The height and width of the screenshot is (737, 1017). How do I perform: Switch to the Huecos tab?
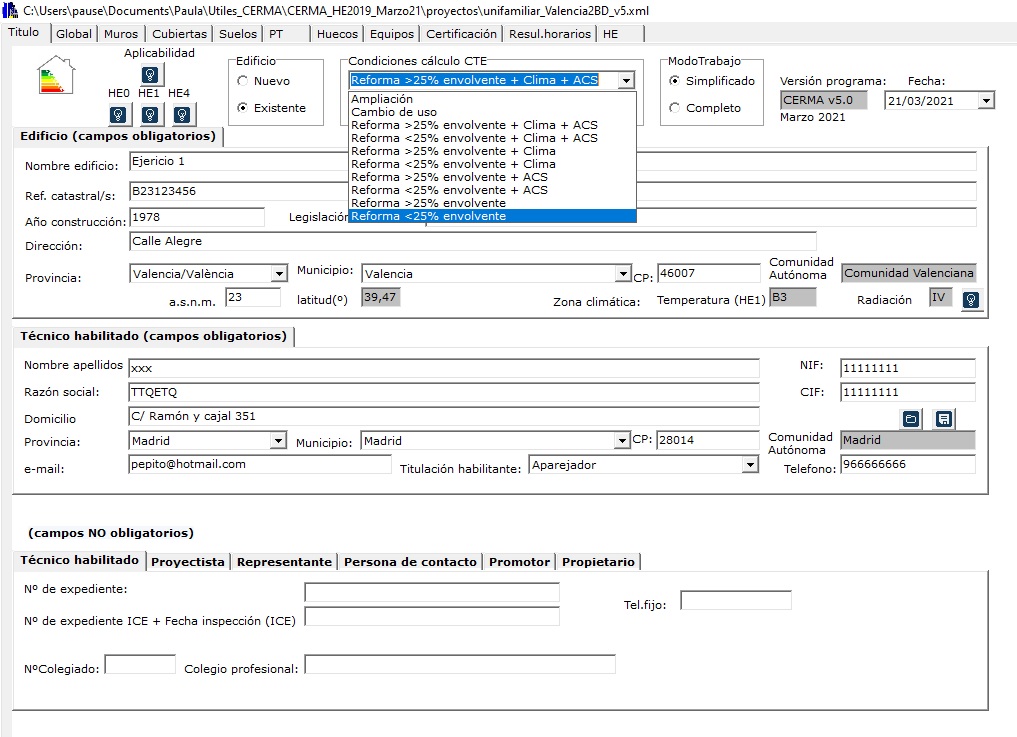(x=337, y=34)
